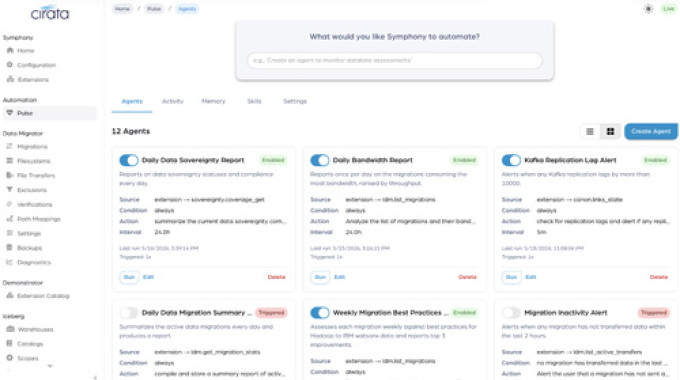680x380 pixels.
Task: Click 'Triggered' badge on Daily Data Migration Summary
Action: click(271, 312)
